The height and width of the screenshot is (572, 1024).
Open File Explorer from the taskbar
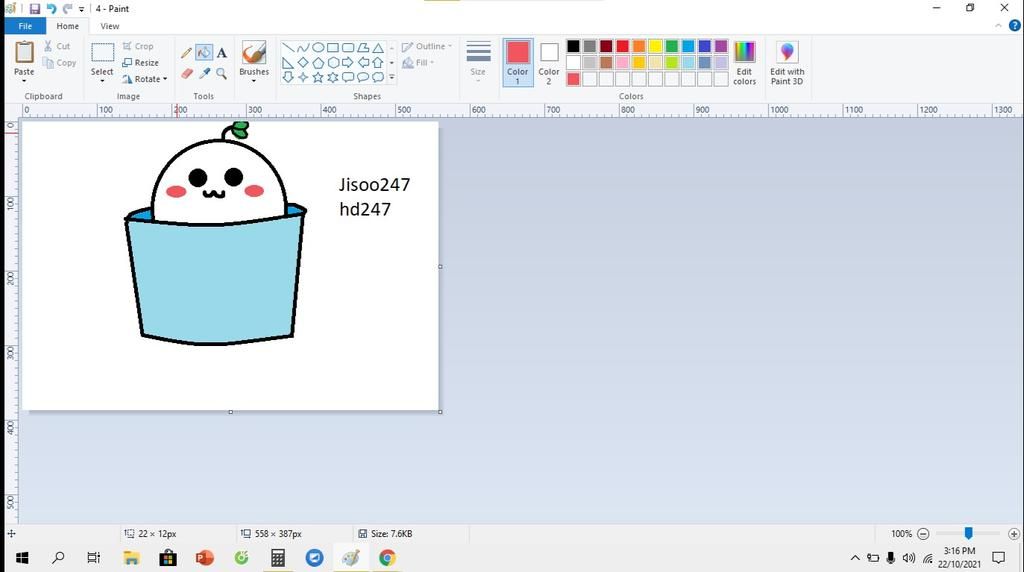[131, 558]
